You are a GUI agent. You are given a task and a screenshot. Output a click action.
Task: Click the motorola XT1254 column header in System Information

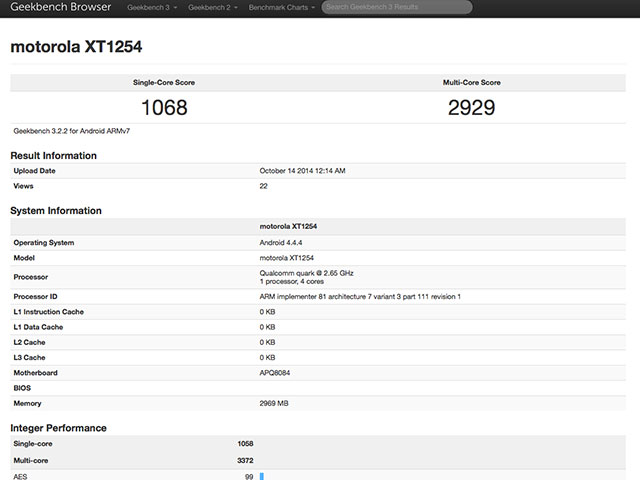pos(288,226)
